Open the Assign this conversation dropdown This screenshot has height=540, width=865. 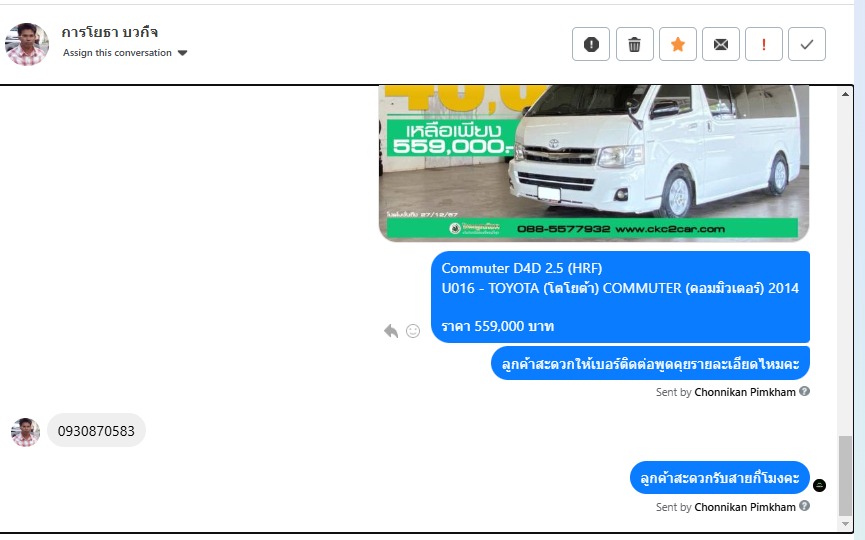[x=125, y=53]
